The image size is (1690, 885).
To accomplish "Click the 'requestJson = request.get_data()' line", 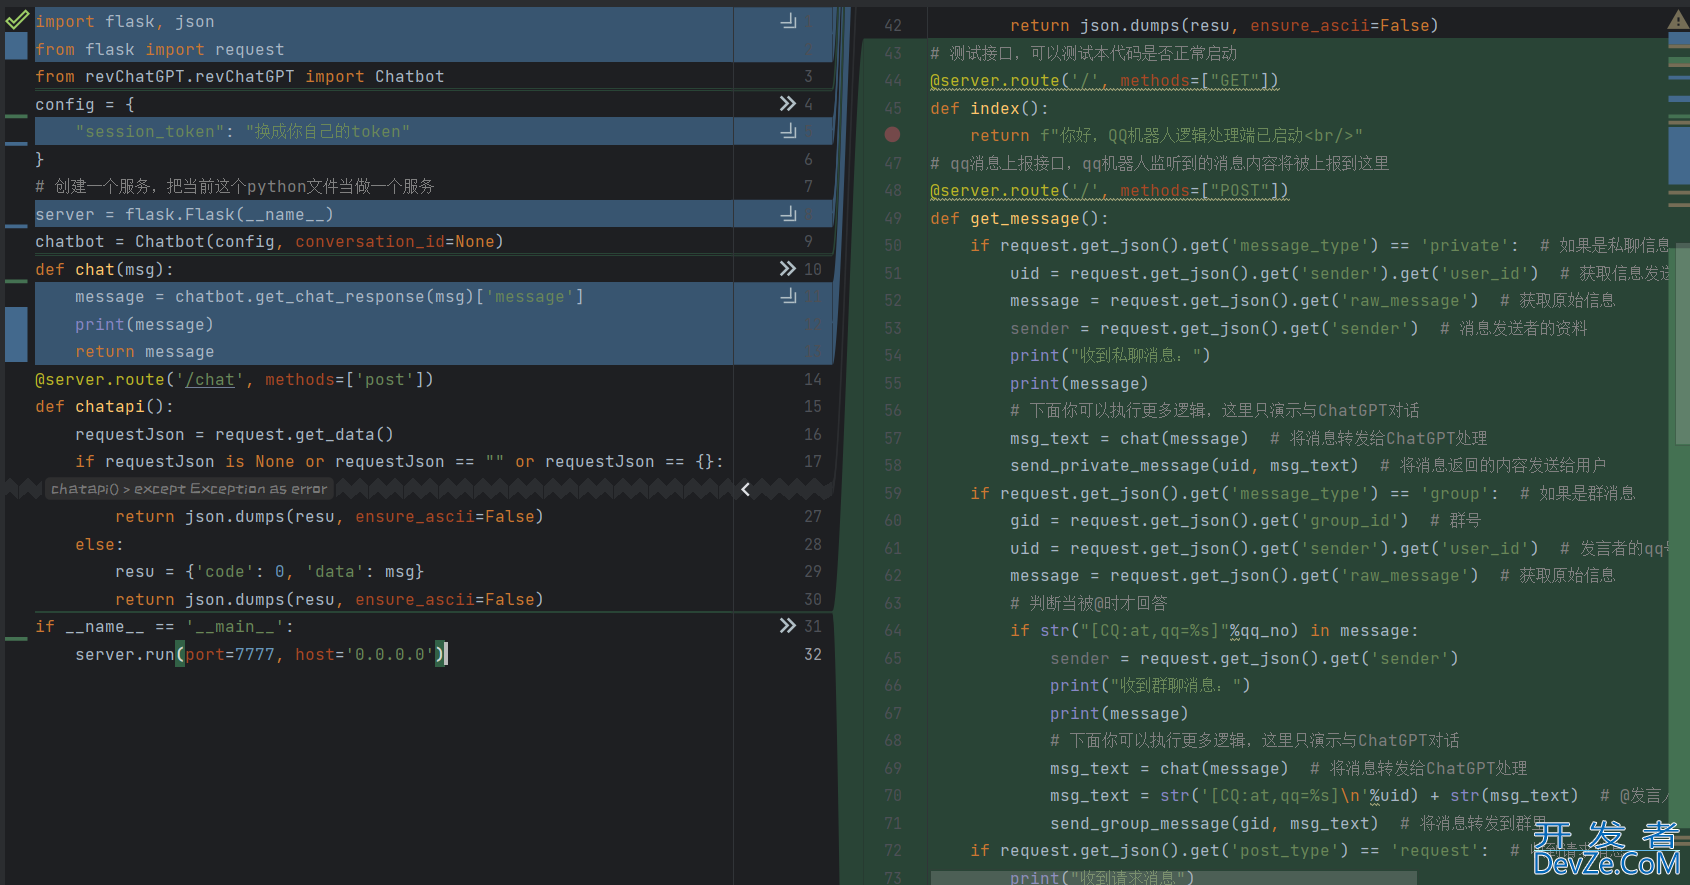I will click(234, 434).
